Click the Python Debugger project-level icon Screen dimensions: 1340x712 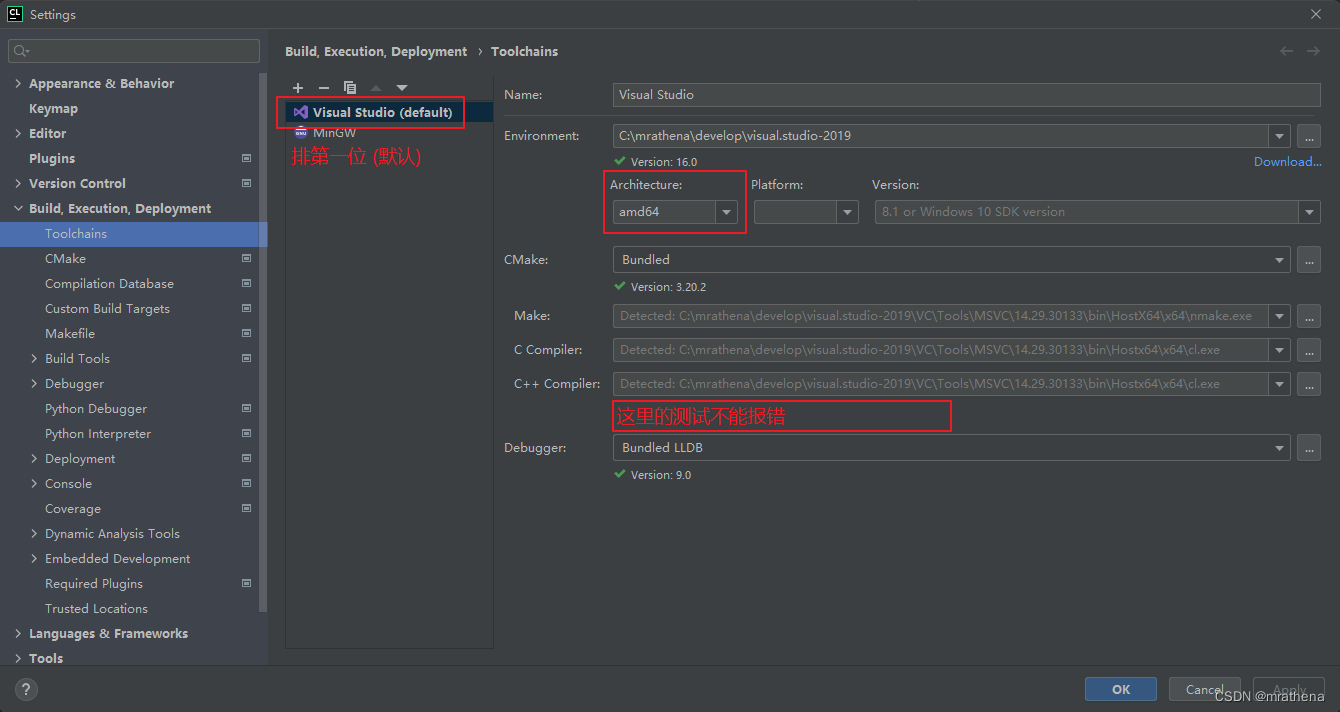pyautogui.click(x=247, y=408)
